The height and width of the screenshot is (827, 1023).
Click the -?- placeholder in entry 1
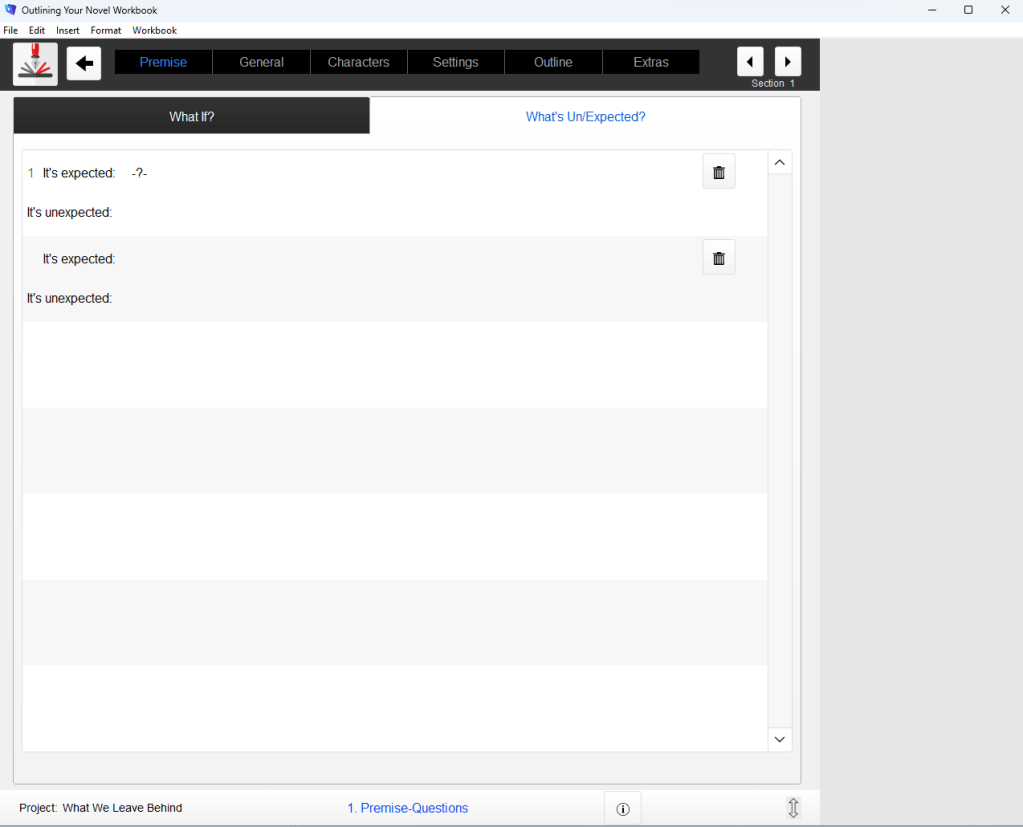coord(139,173)
